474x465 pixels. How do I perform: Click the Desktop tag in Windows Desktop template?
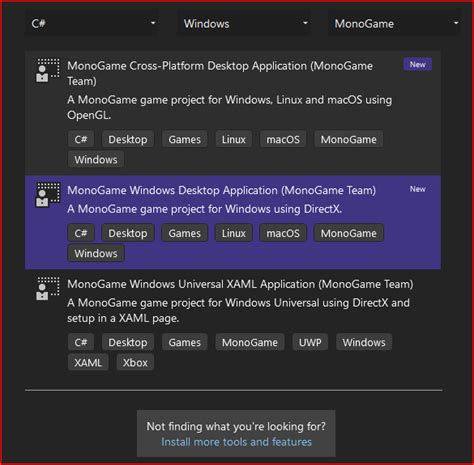point(128,233)
